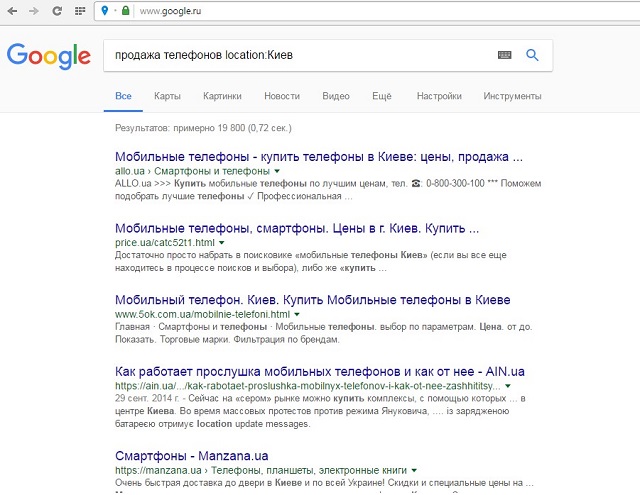The width and height of the screenshot is (640, 495).
Task: Click the blue magnifier search button
Action: point(532,55)
